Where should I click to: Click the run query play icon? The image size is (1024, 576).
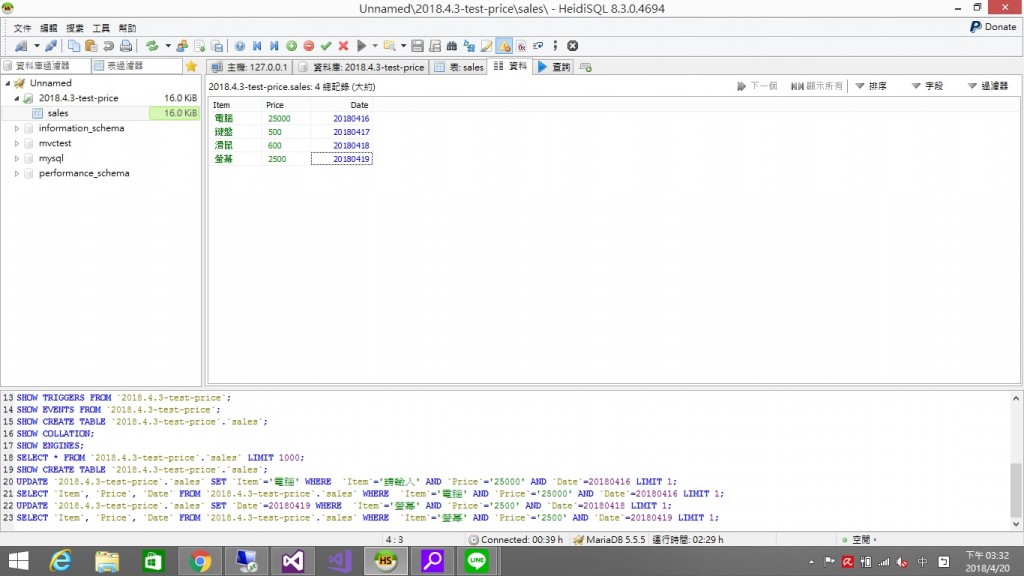362,46
